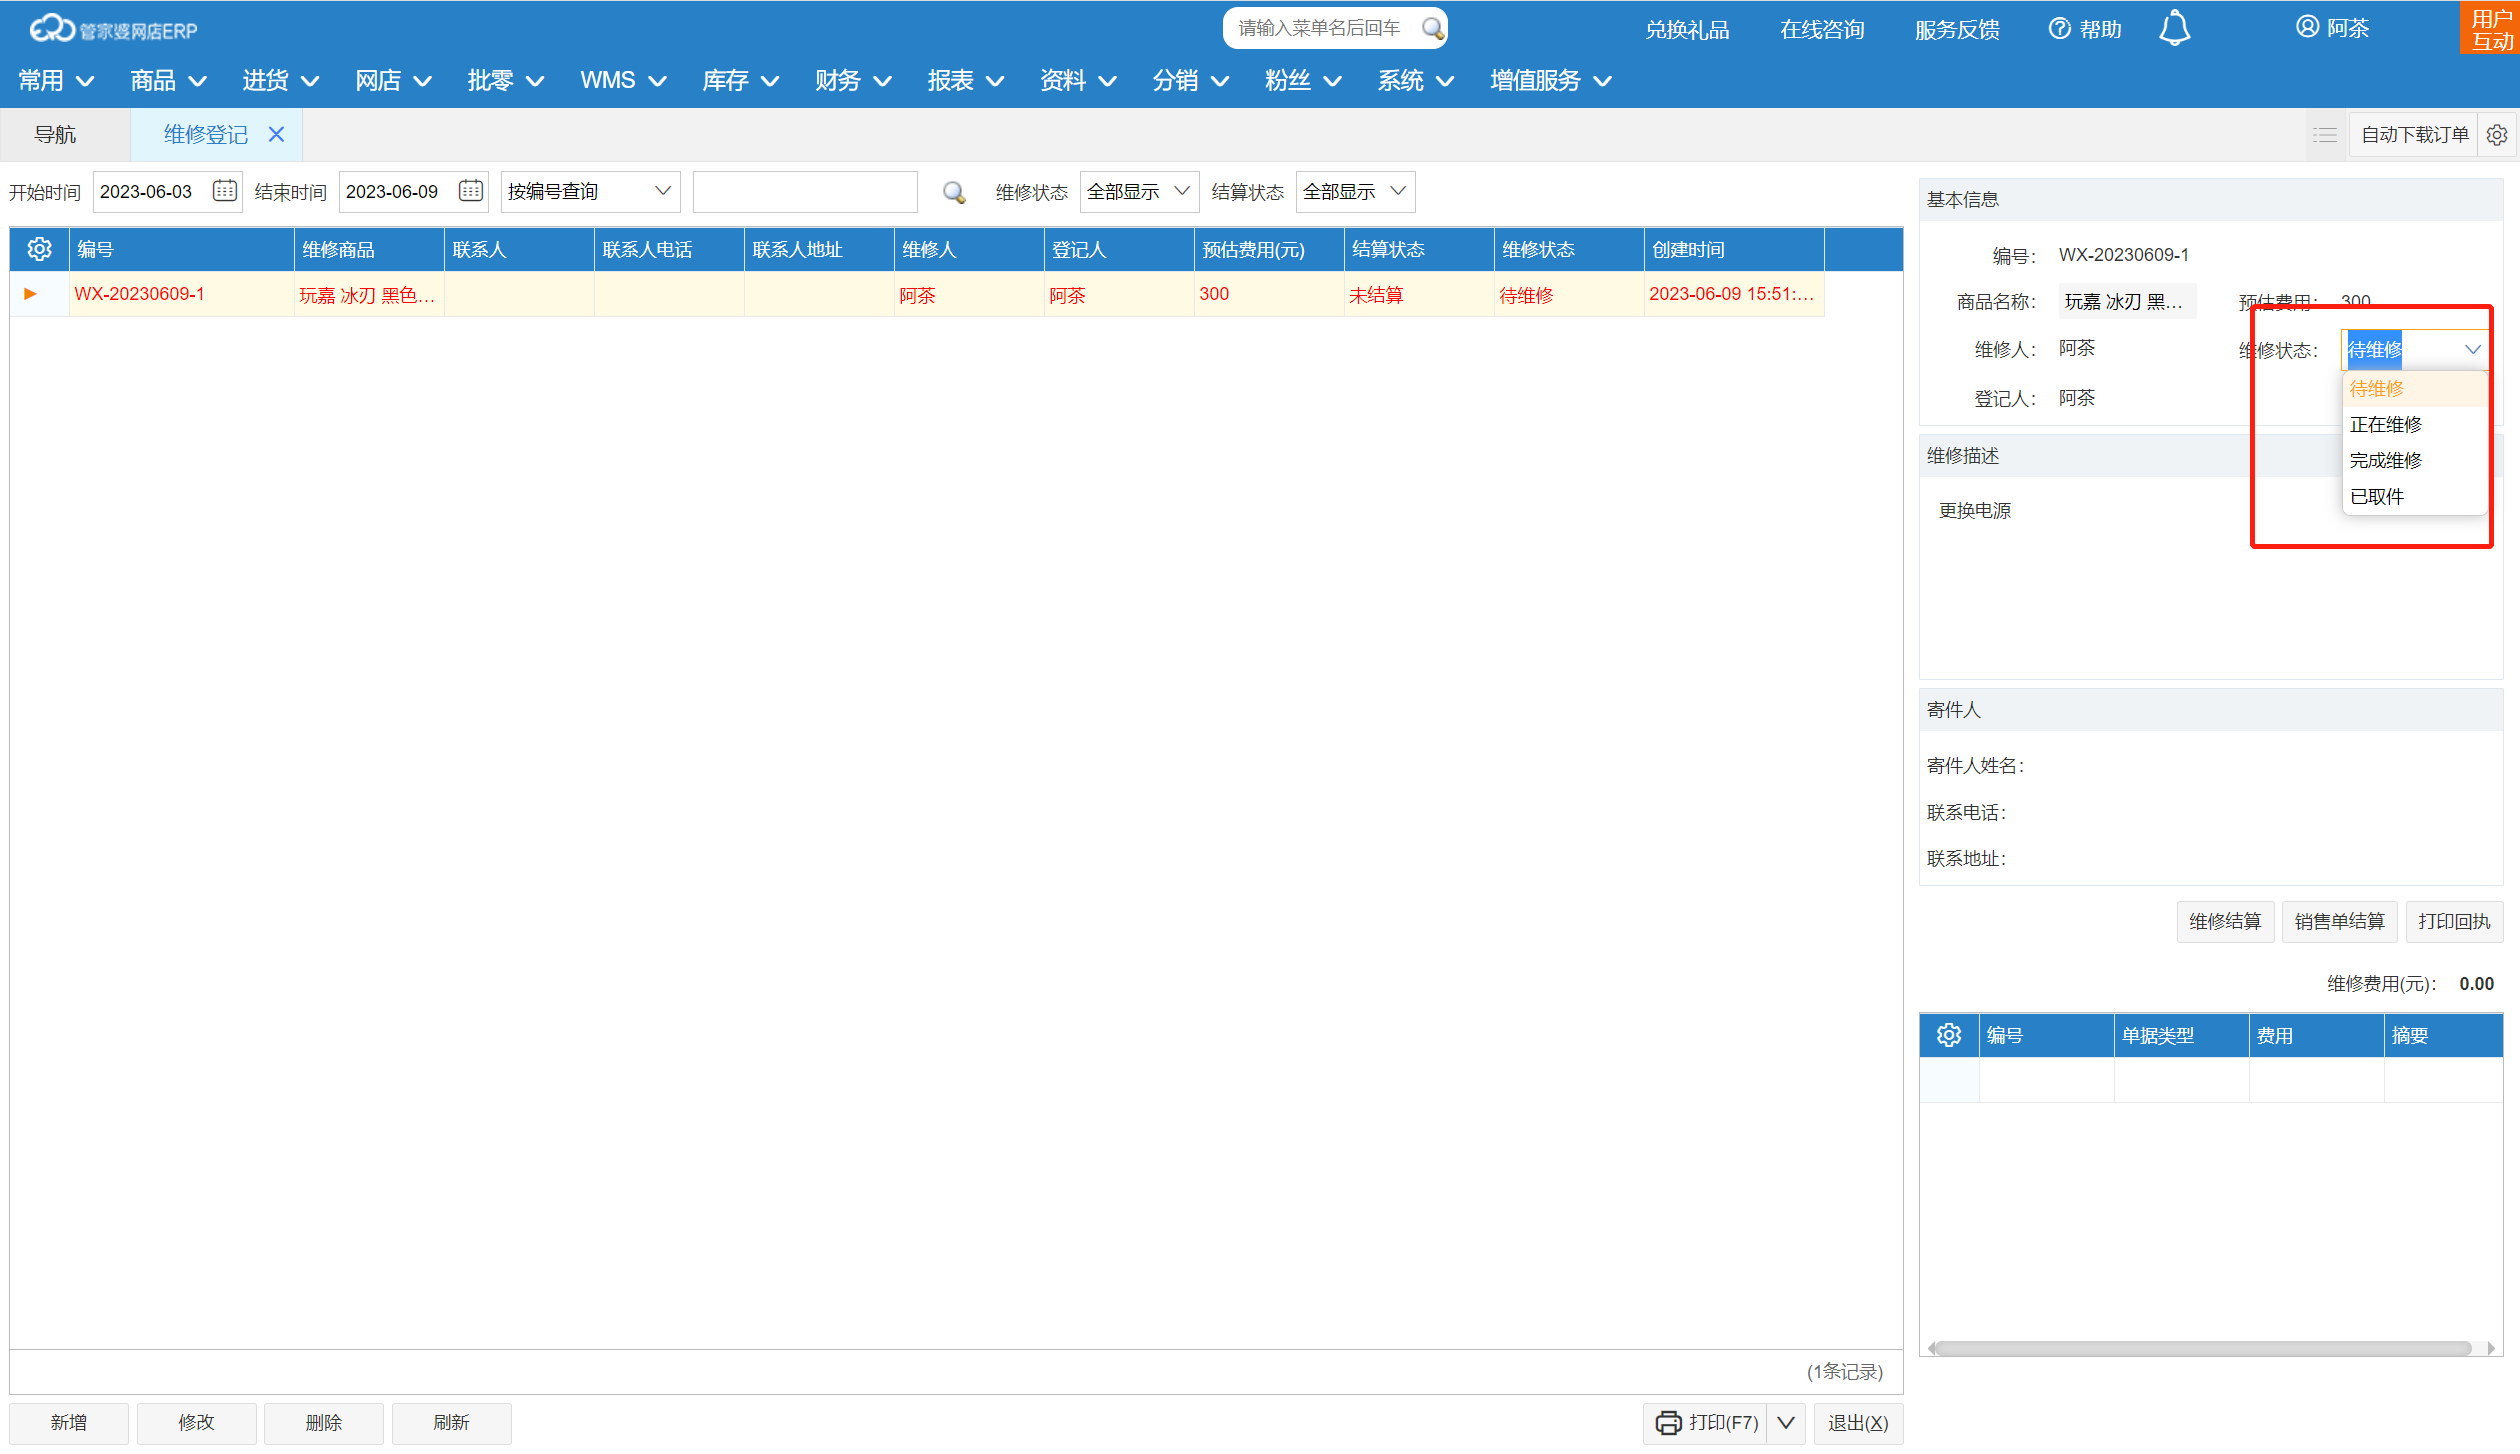Image resolution: width=2520 pixels, height=1454 pixels.
Task: Open the start date calendar picker
Action: coord(225,190)
